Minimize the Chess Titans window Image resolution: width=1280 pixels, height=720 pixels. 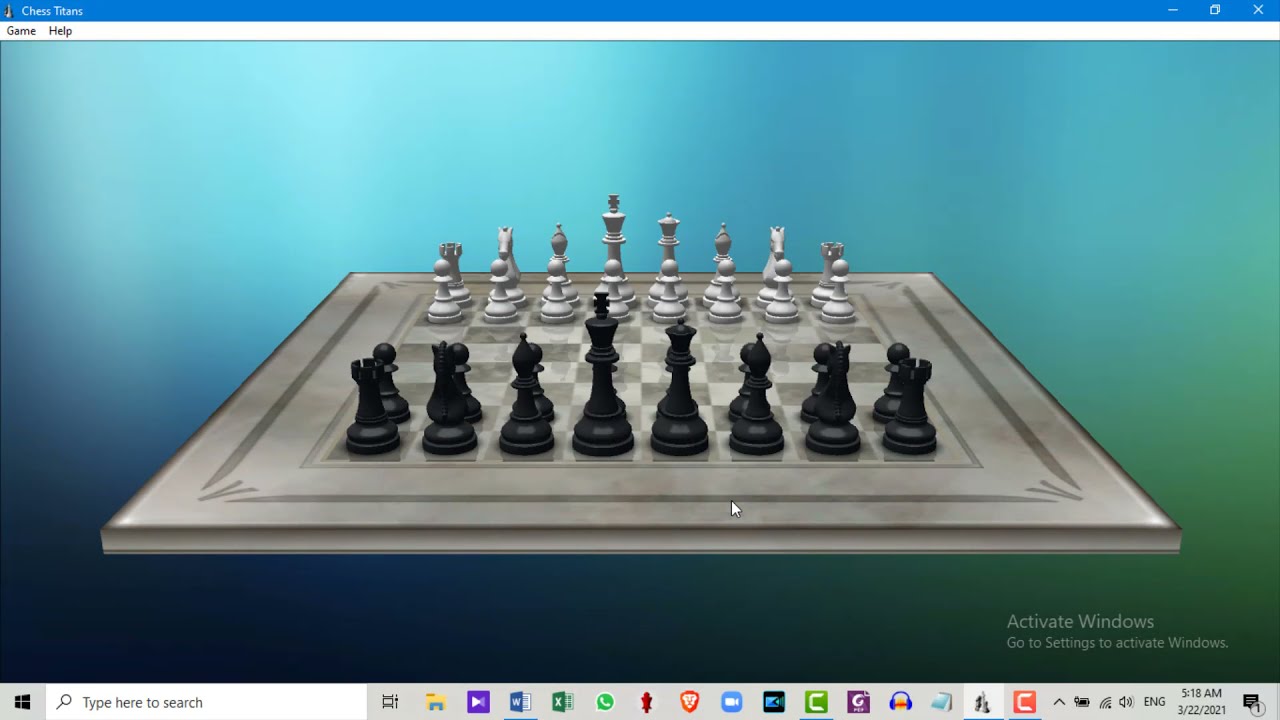pos(1172,10)
